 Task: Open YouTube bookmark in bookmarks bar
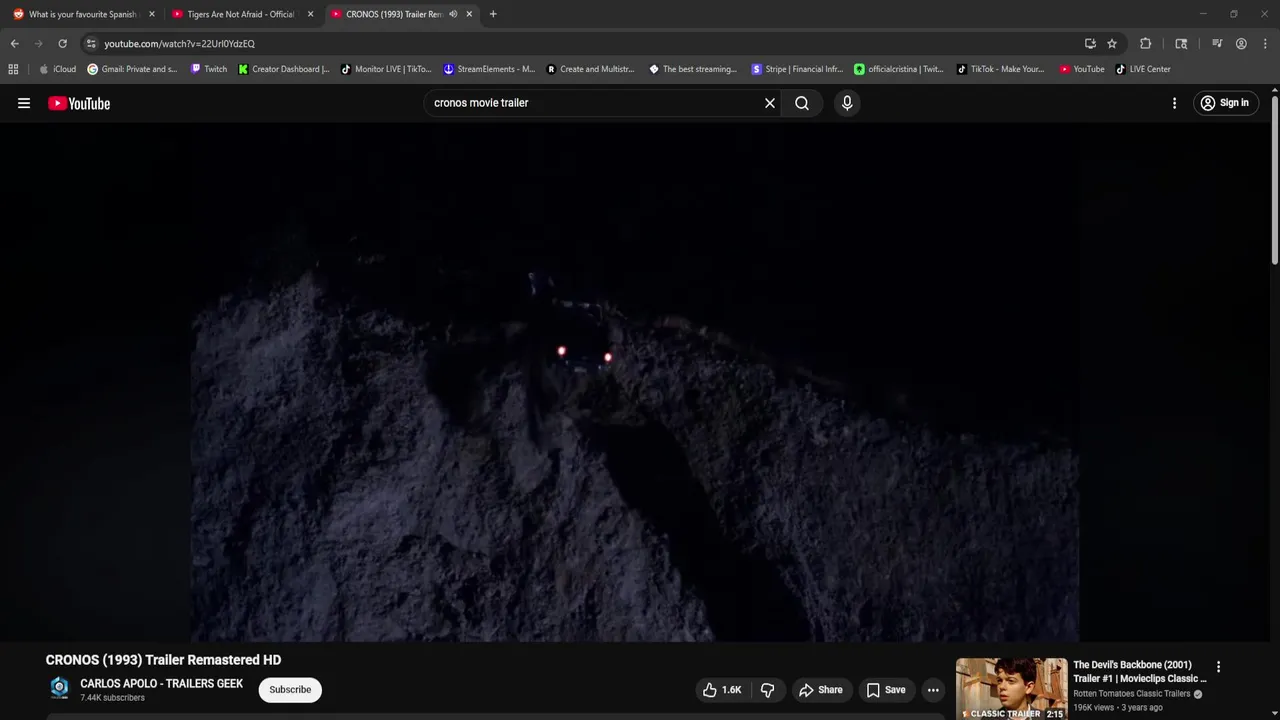pyautogui.click(x=1082, y=69)
